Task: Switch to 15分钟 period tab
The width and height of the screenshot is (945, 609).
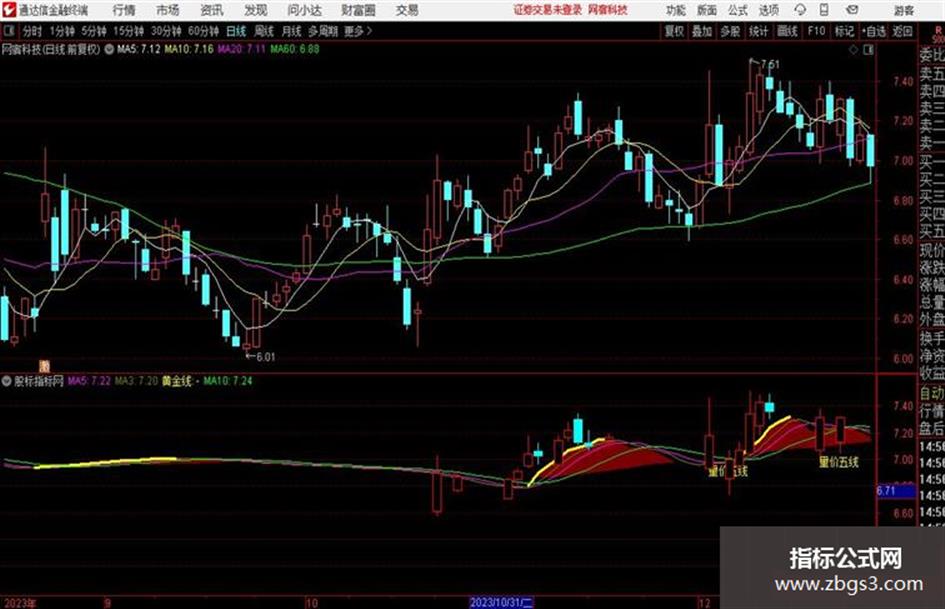Action: pyautogui.click(x=128, y=31)
